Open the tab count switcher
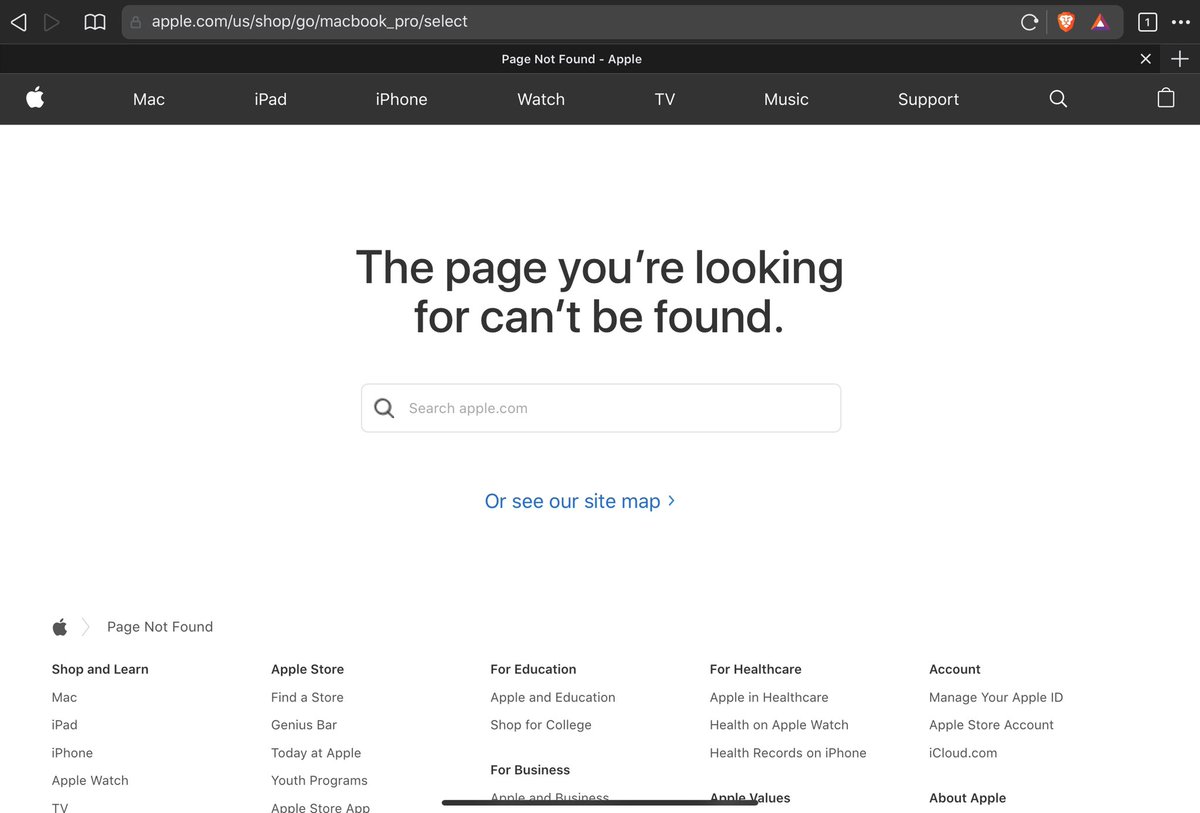This screenshot has width=1200, height=813. pos(1147,22)
